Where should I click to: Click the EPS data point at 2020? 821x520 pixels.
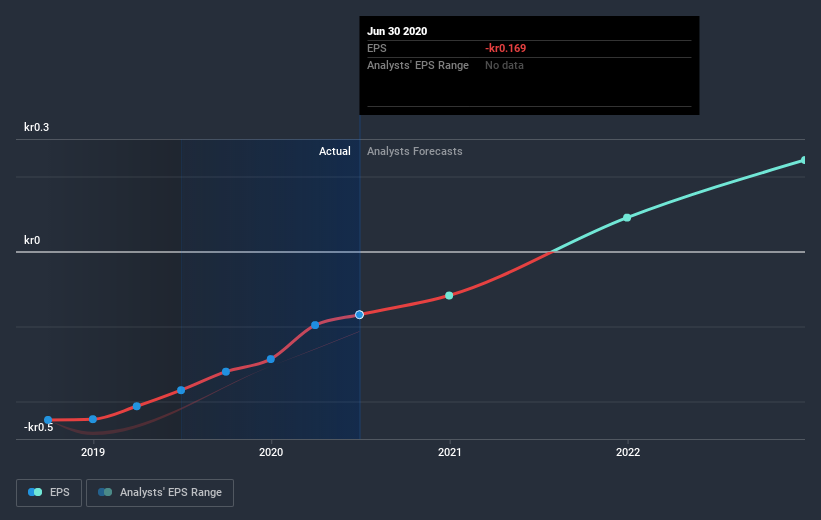coord(271,359)
